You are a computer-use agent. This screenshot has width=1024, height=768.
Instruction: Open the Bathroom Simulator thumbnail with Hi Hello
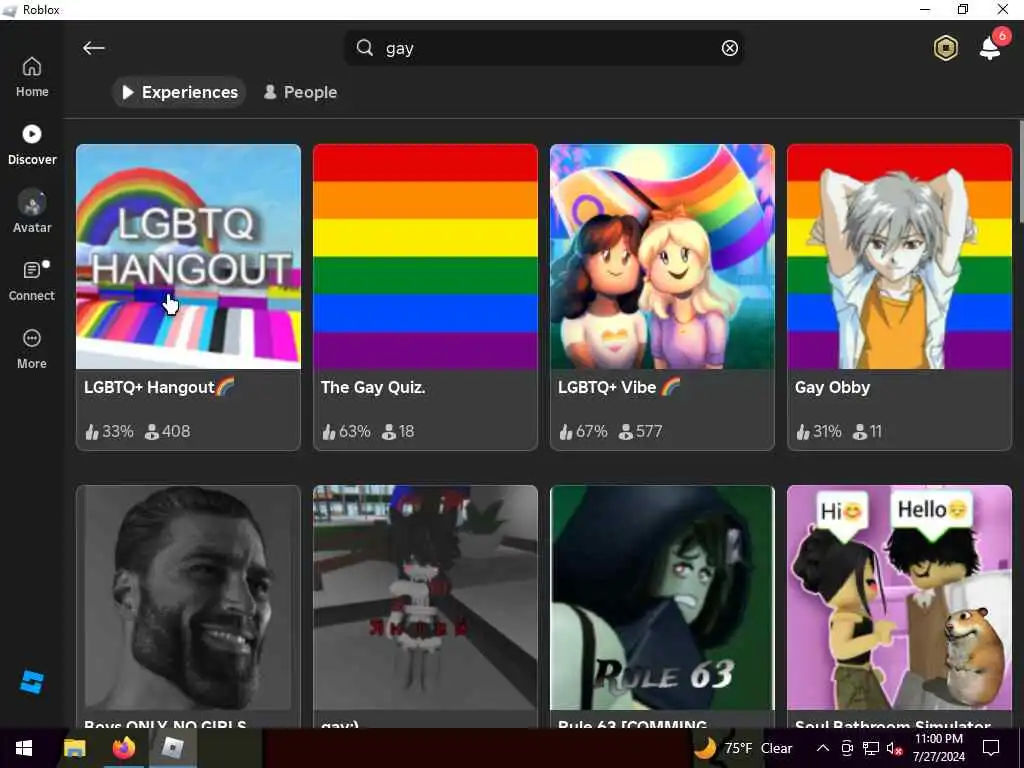point(899,598)
